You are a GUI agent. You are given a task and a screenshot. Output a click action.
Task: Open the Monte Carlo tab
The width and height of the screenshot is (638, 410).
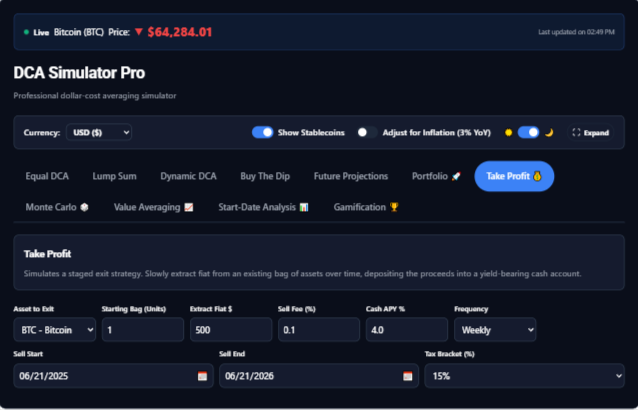(57, 207)
